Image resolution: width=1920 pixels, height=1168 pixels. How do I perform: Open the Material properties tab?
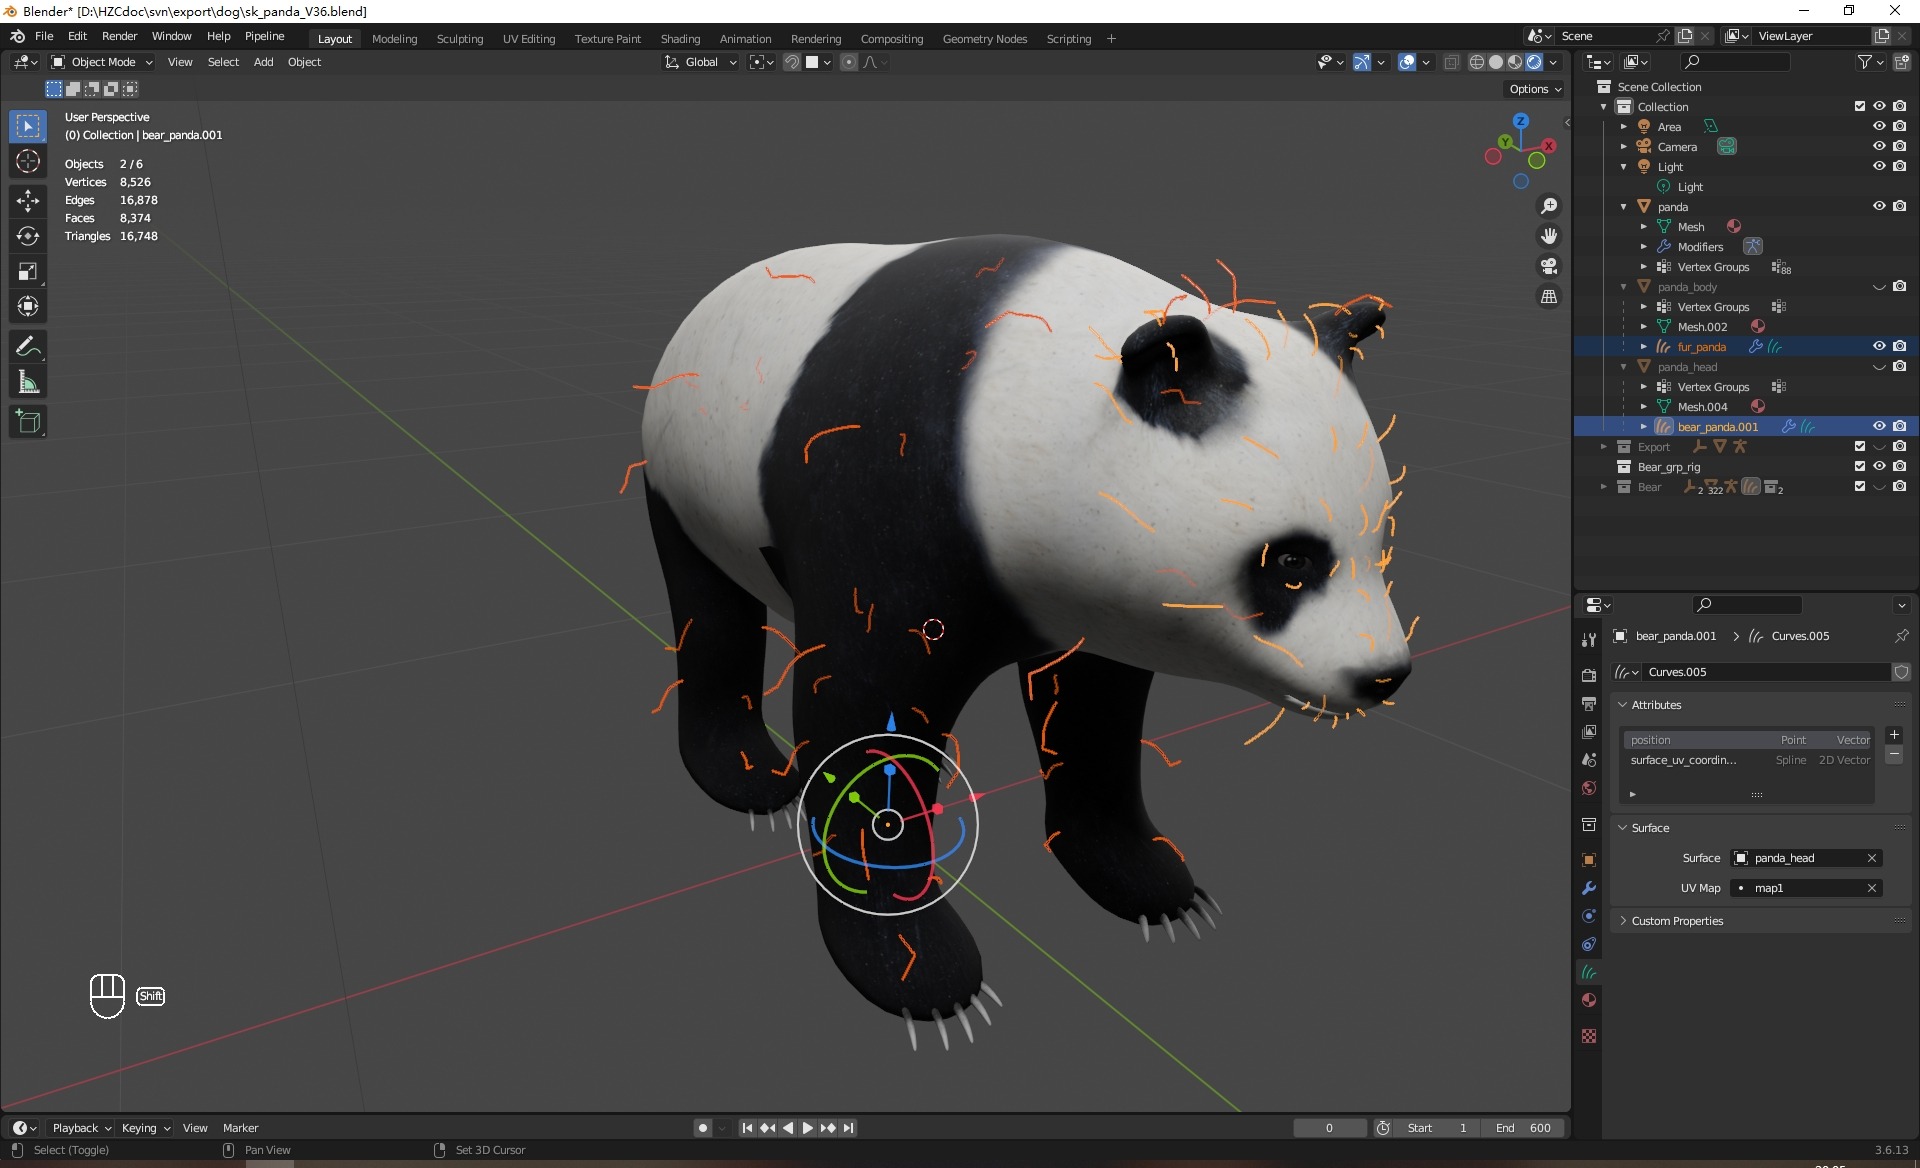(x=1589, y=1000)
